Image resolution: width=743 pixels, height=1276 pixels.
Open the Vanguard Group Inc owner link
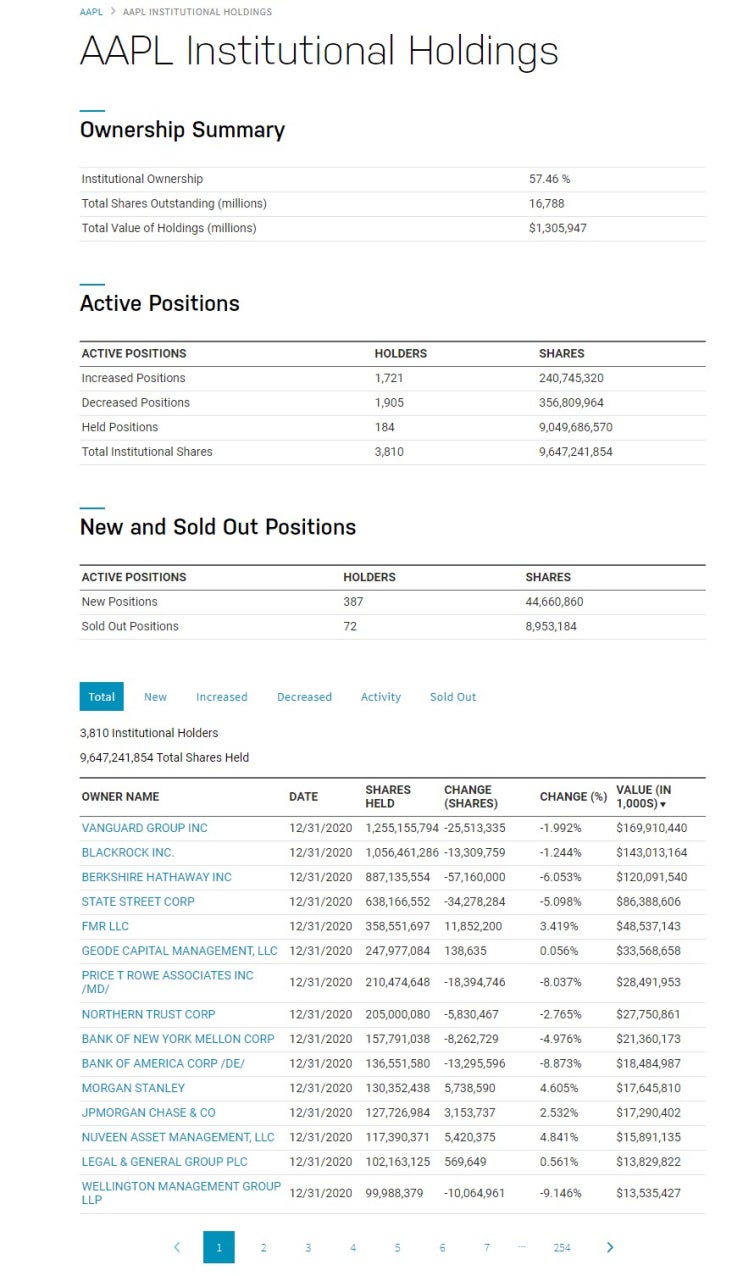coord(145,828)
